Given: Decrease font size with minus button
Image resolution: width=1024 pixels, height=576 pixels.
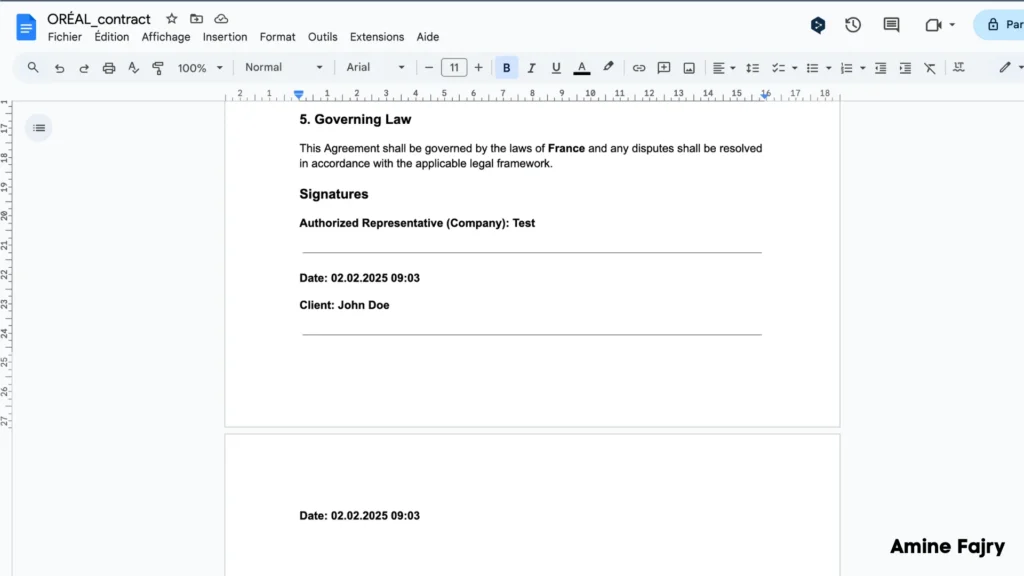Looking at the screenshot, I should pos(428,67).
